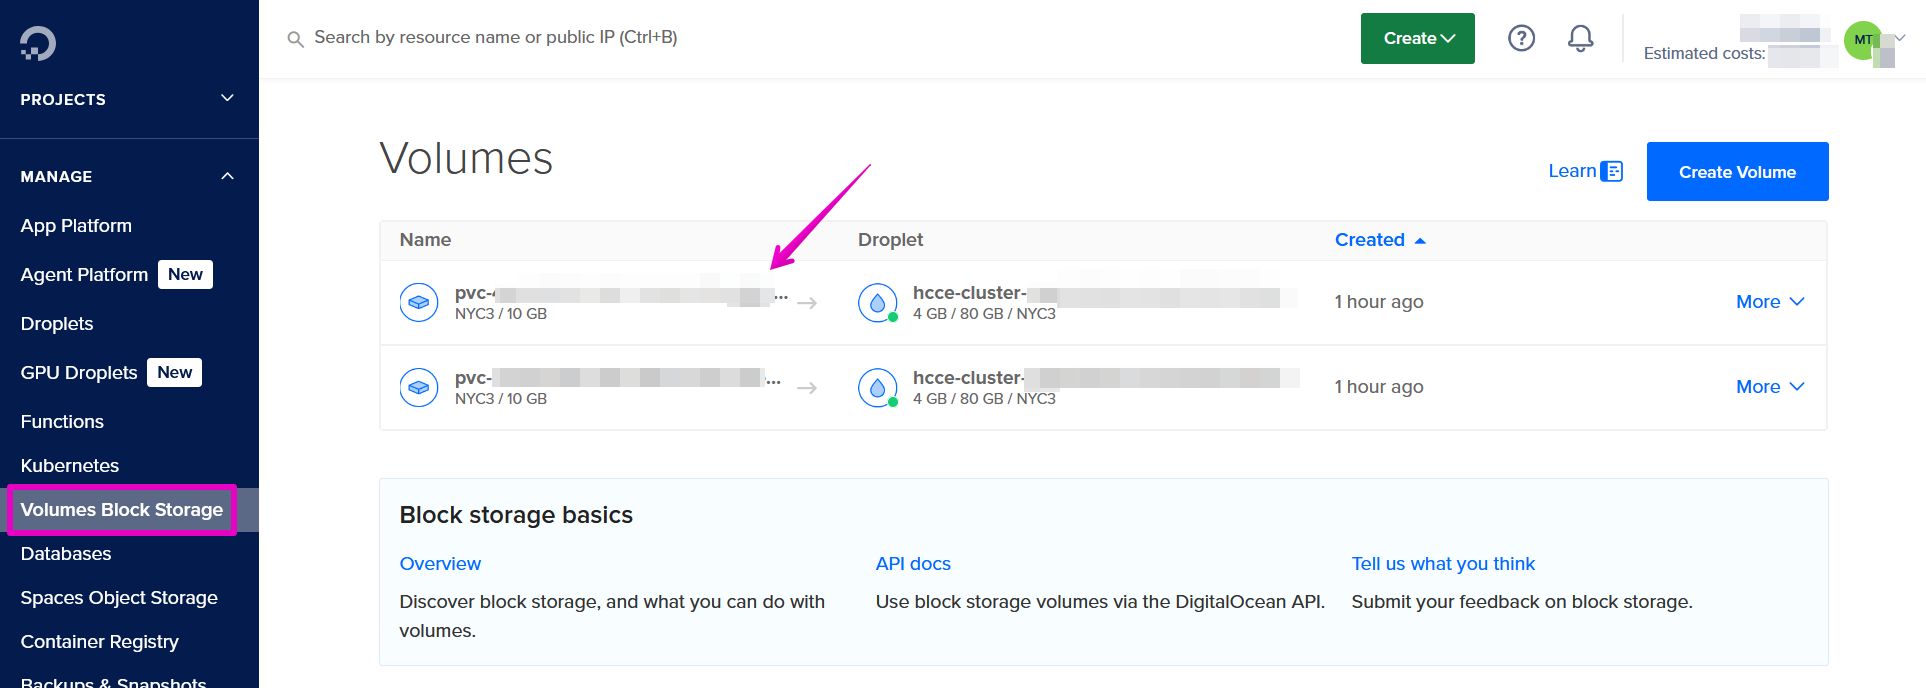1926x688 pixels.
Task: Click the first volume's disk icon
Action: coord(419,302)
